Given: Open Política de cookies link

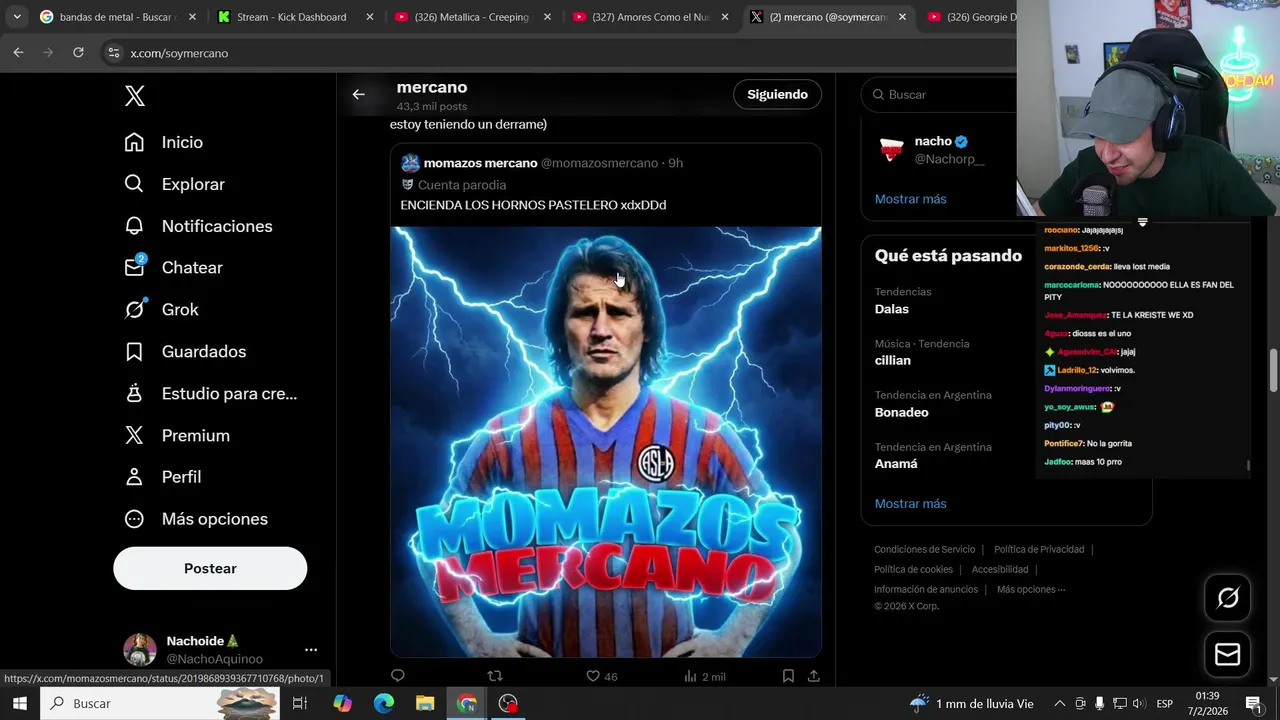Looking at the screenshot, I should click(913, 569).
